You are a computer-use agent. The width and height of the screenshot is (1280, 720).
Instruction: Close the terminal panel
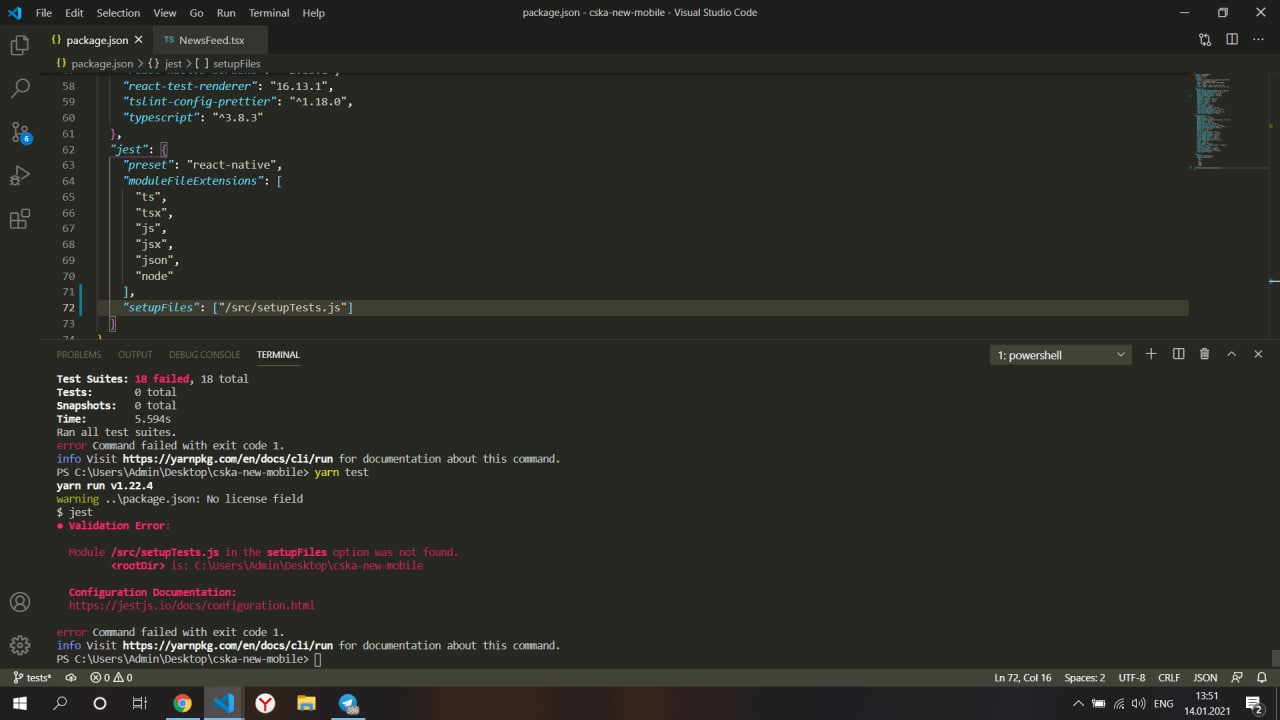click(1258, 354)
